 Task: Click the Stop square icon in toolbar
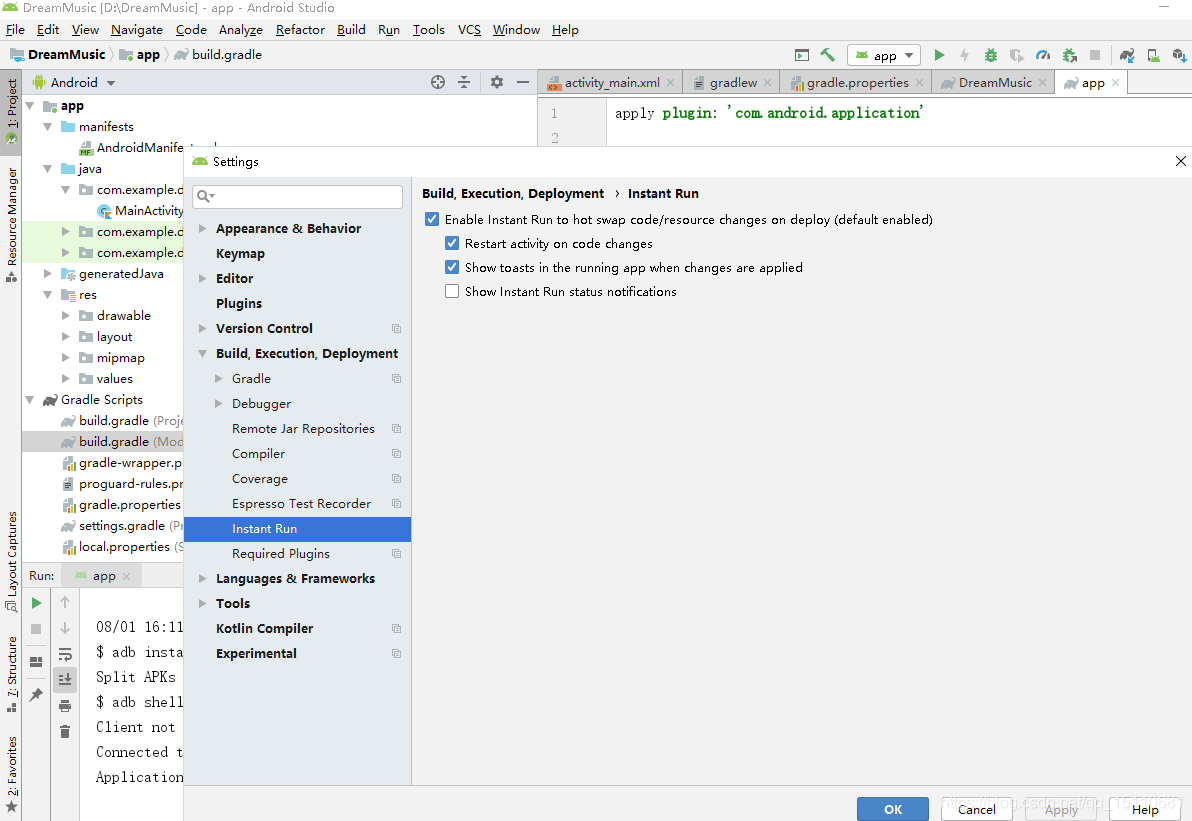pyautogui.click(x=1095, y=55)
